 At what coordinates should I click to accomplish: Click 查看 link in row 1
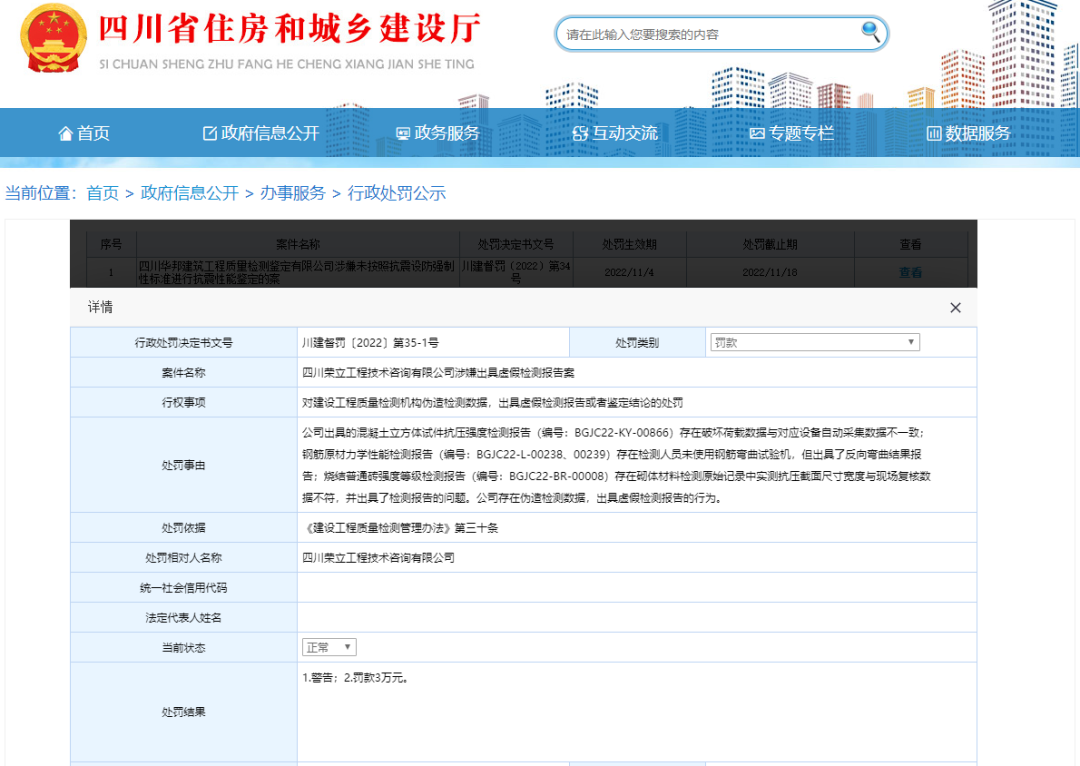tap(911, 273)
